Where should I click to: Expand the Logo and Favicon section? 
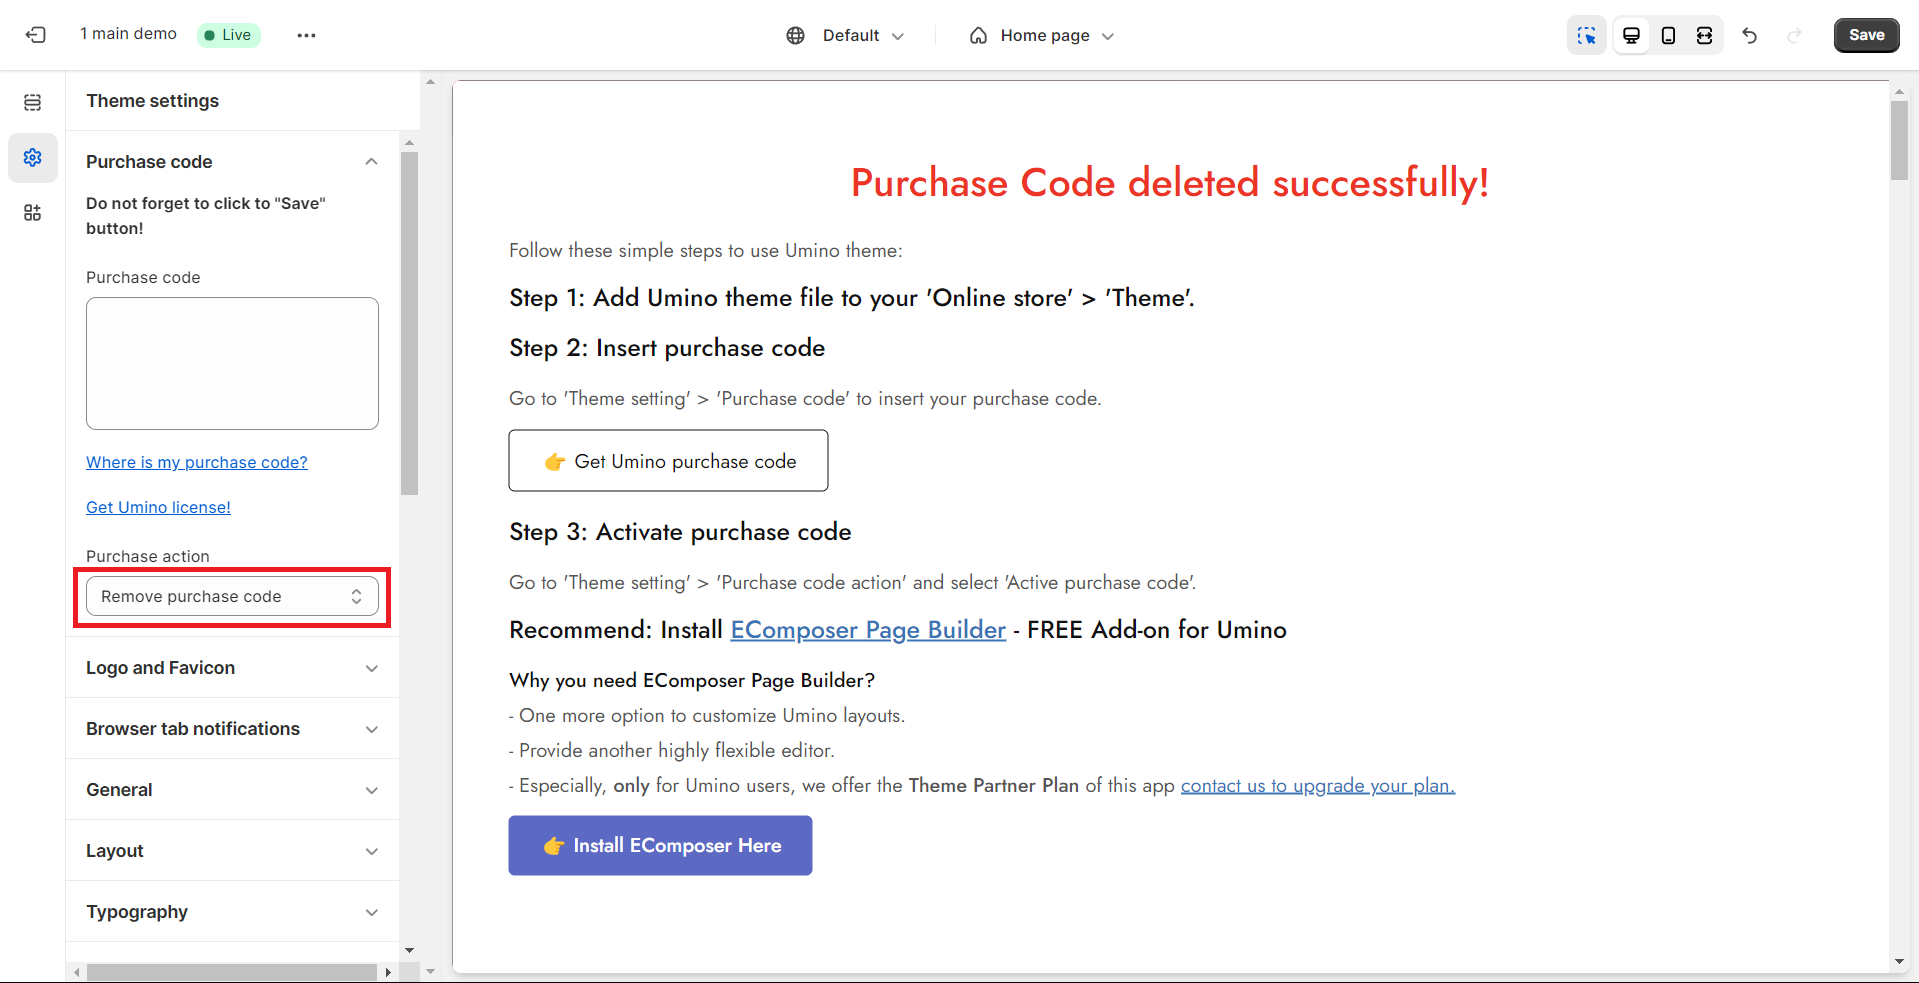(x=232, y=668)
